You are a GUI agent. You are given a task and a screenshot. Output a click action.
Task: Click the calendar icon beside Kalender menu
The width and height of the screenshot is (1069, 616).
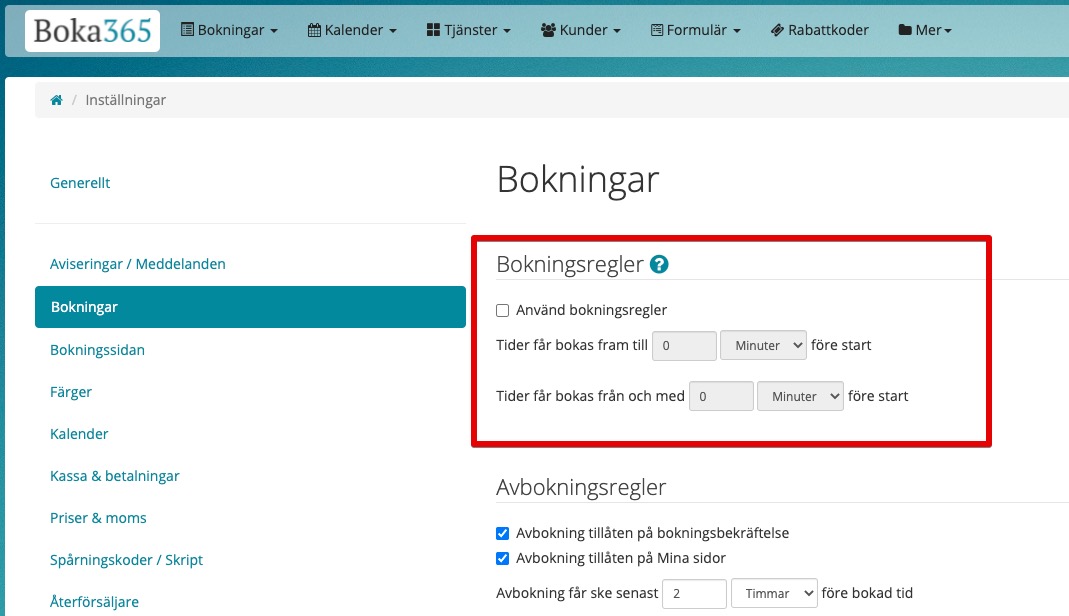[x=316, y=29]
